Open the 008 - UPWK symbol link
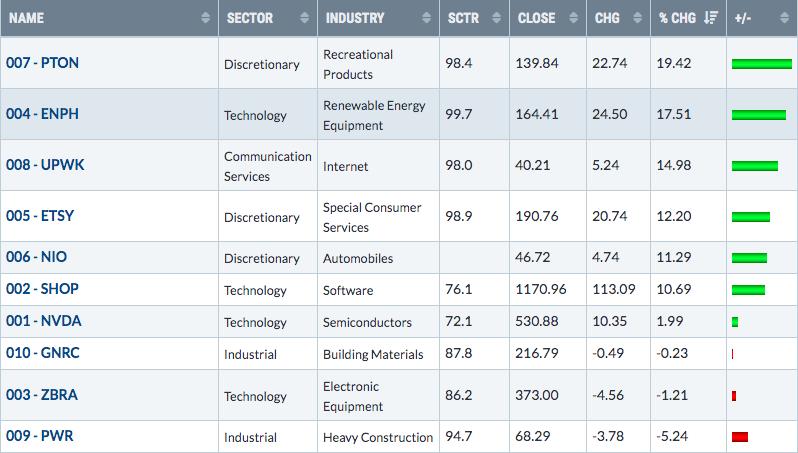 coord(45,165)
